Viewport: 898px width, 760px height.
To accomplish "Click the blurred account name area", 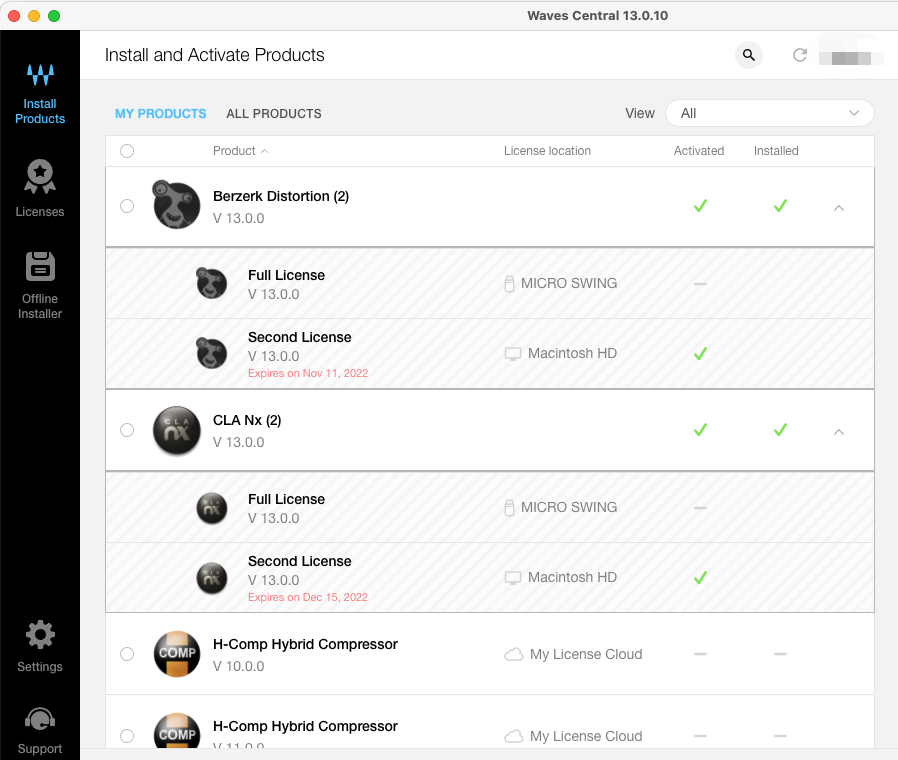I will (x=851, y=58).
